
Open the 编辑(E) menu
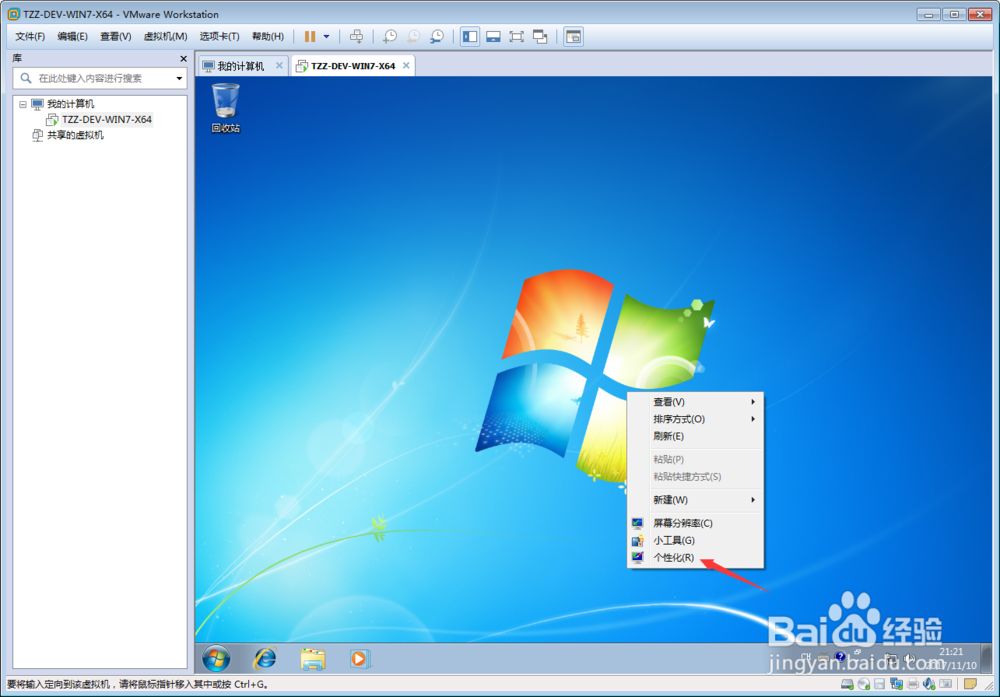click(73, 36)
